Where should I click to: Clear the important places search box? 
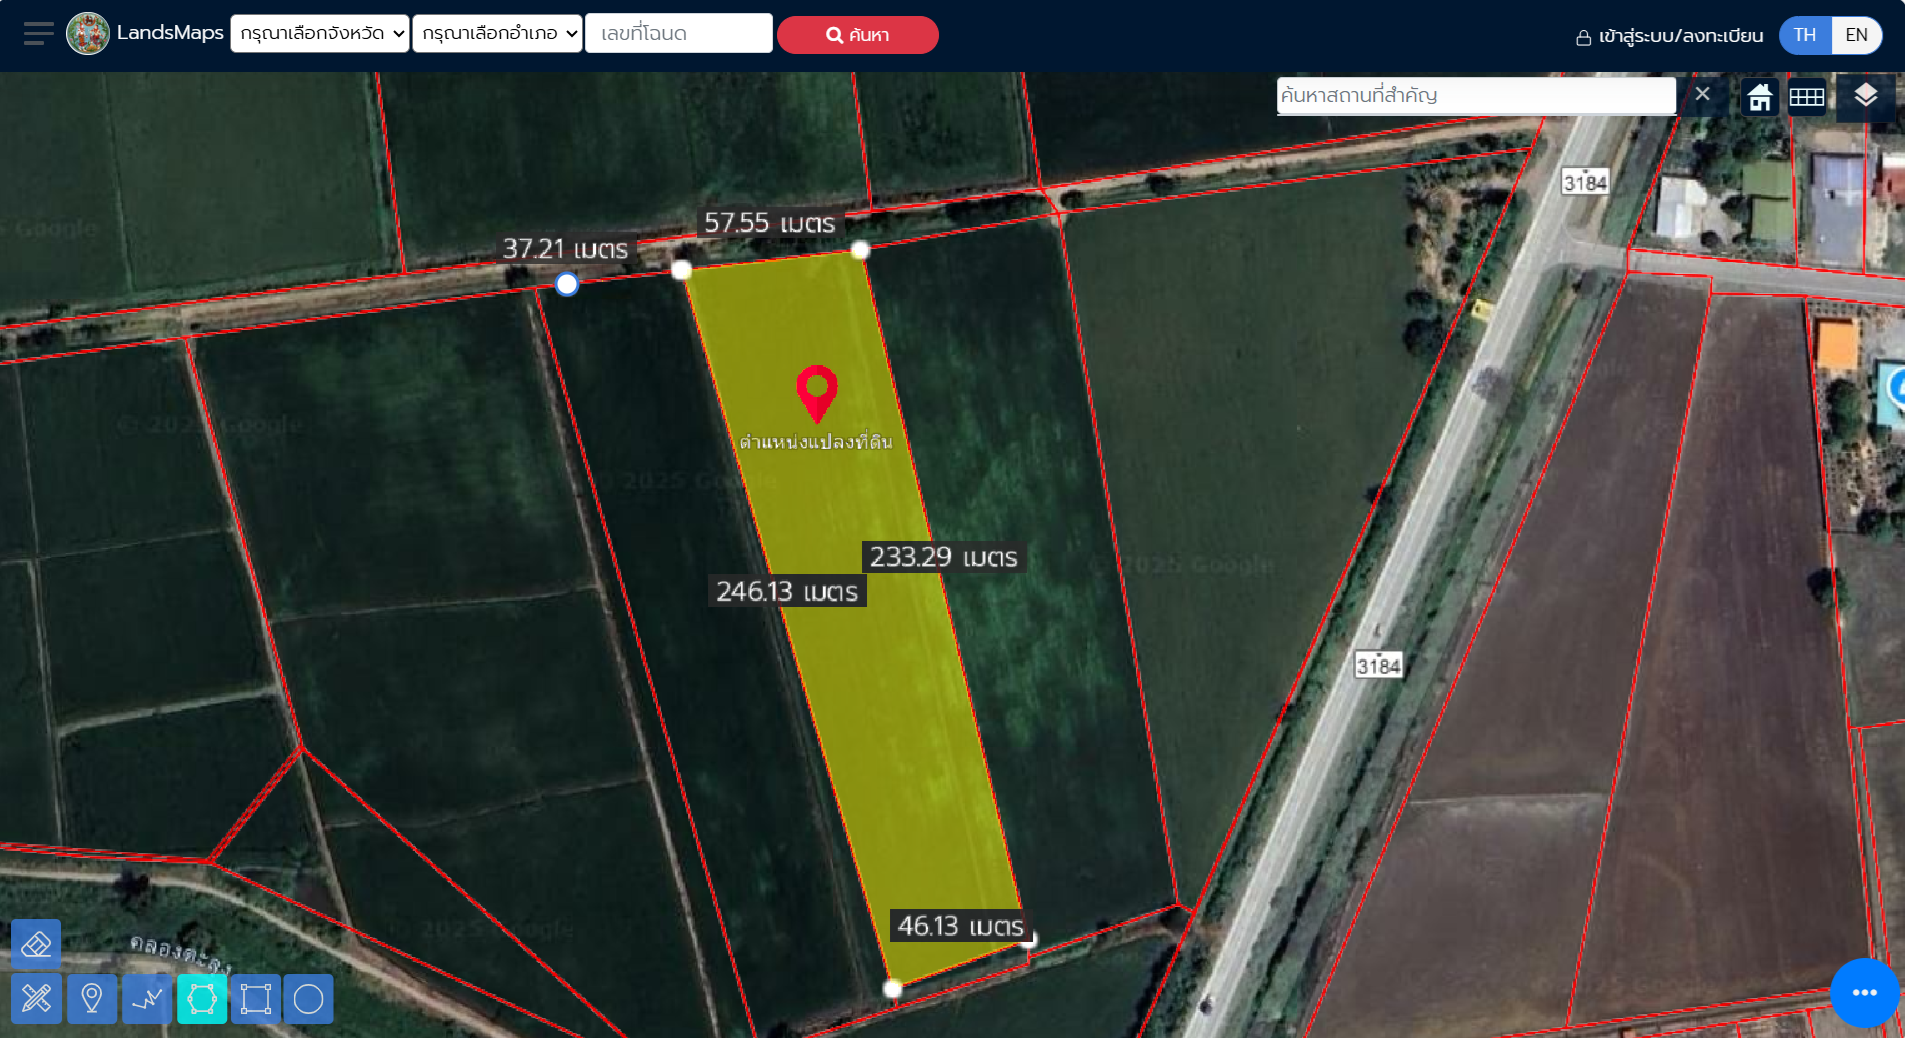(x=1702, y=94)
